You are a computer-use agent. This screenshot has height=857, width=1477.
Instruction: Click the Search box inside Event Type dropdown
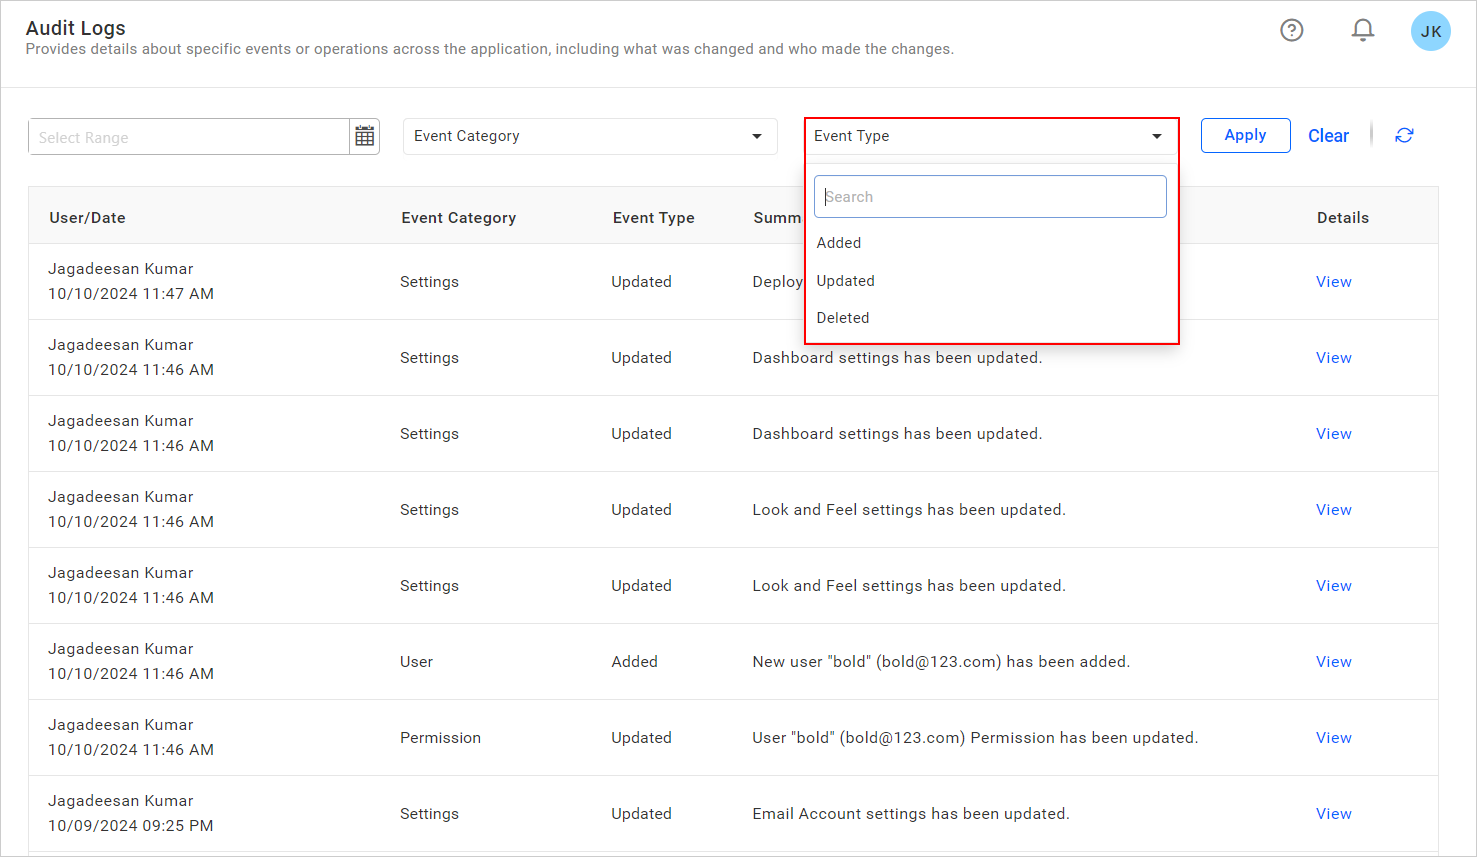pos(989,196)
